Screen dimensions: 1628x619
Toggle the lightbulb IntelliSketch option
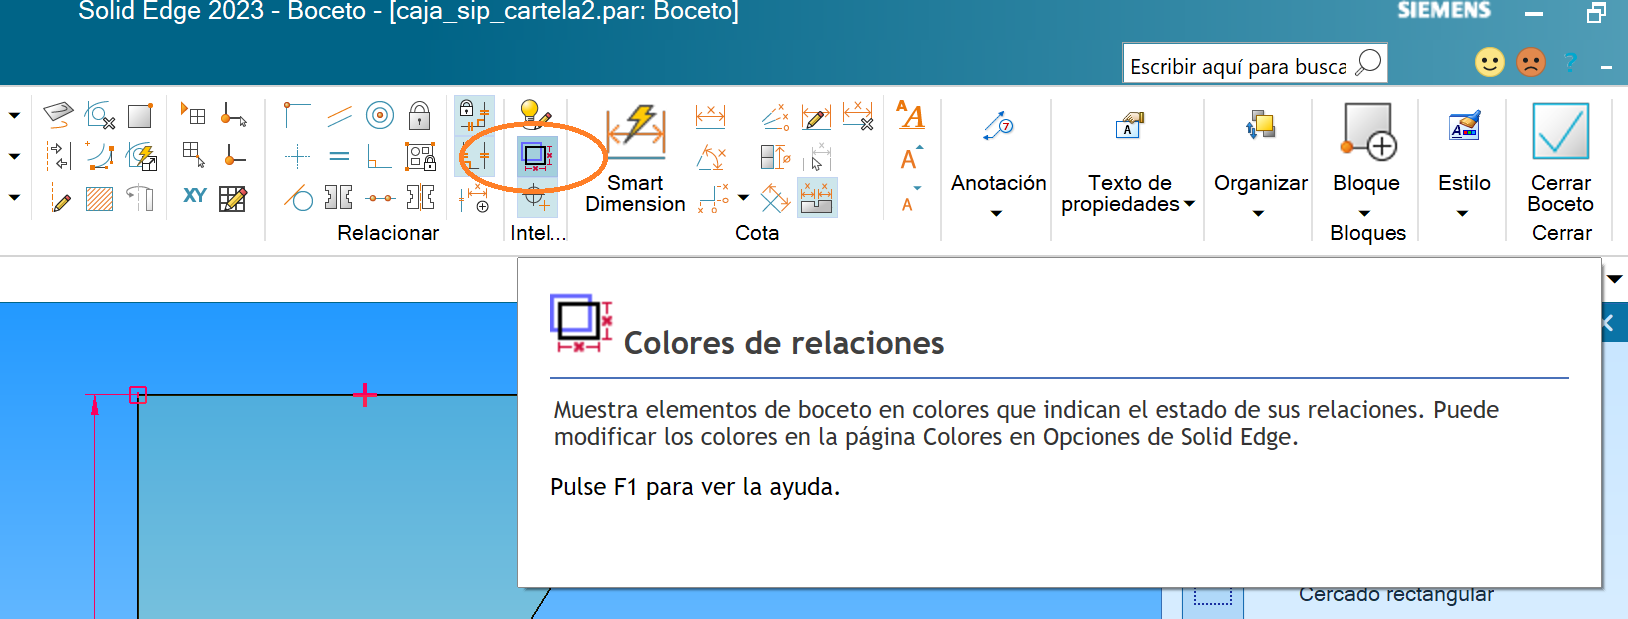pos(535,115)
